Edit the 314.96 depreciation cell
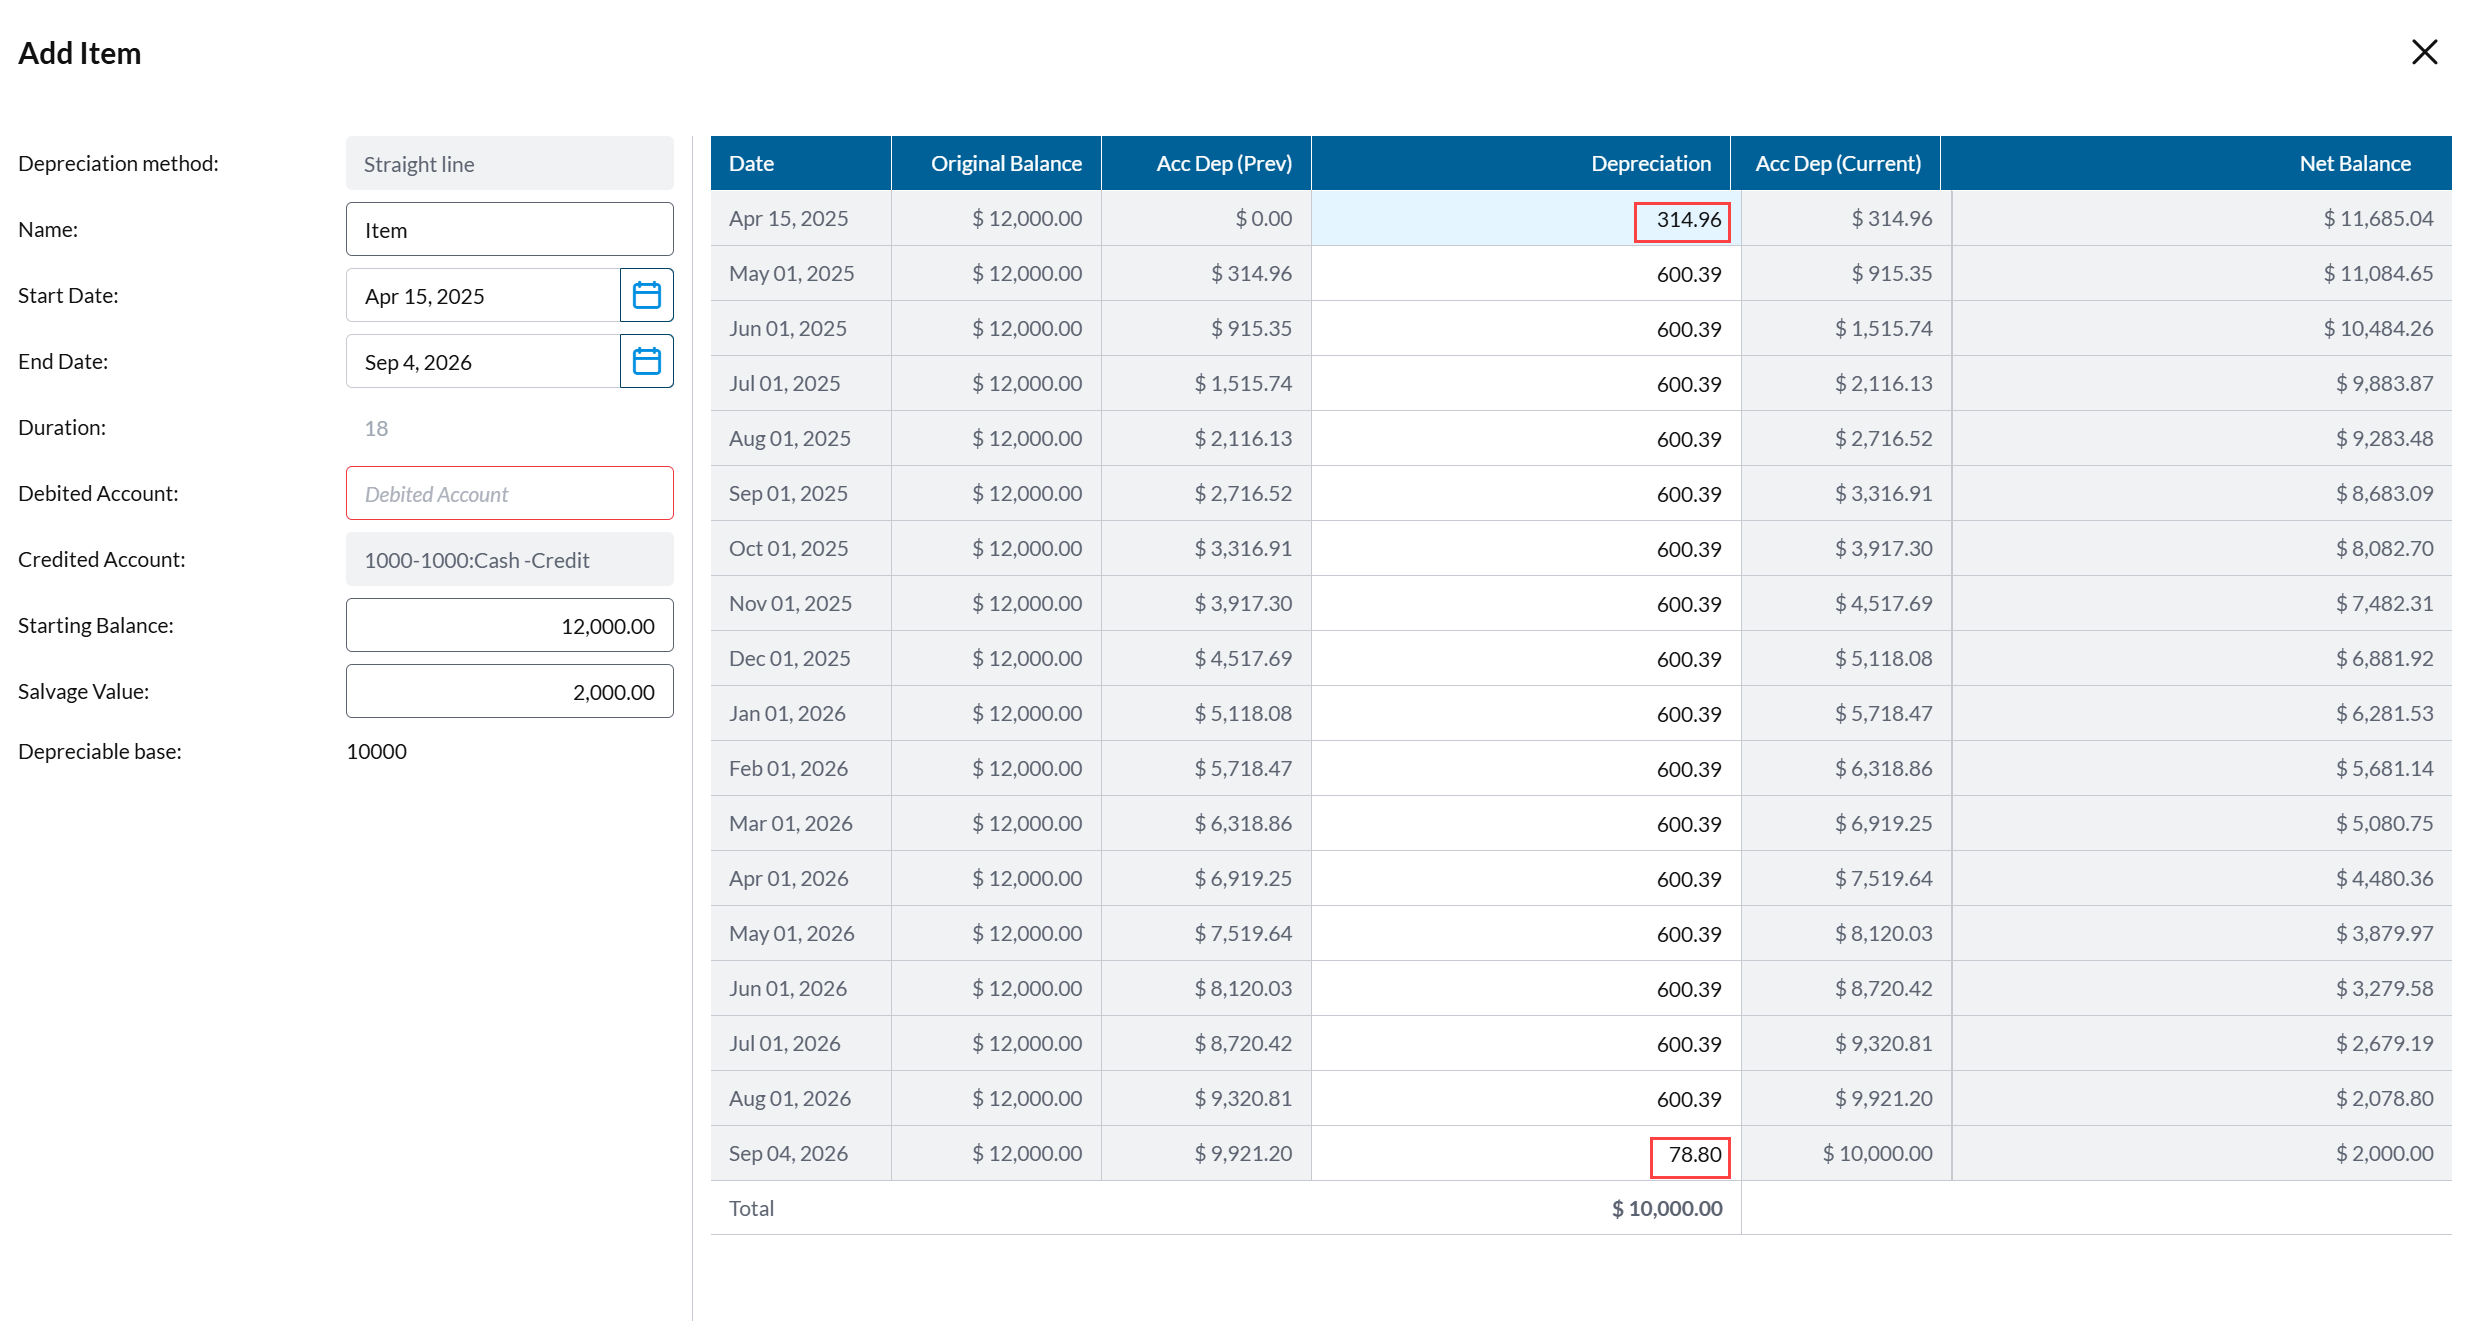This screenshot has width=2476, height=1321. click(1681, 220)
